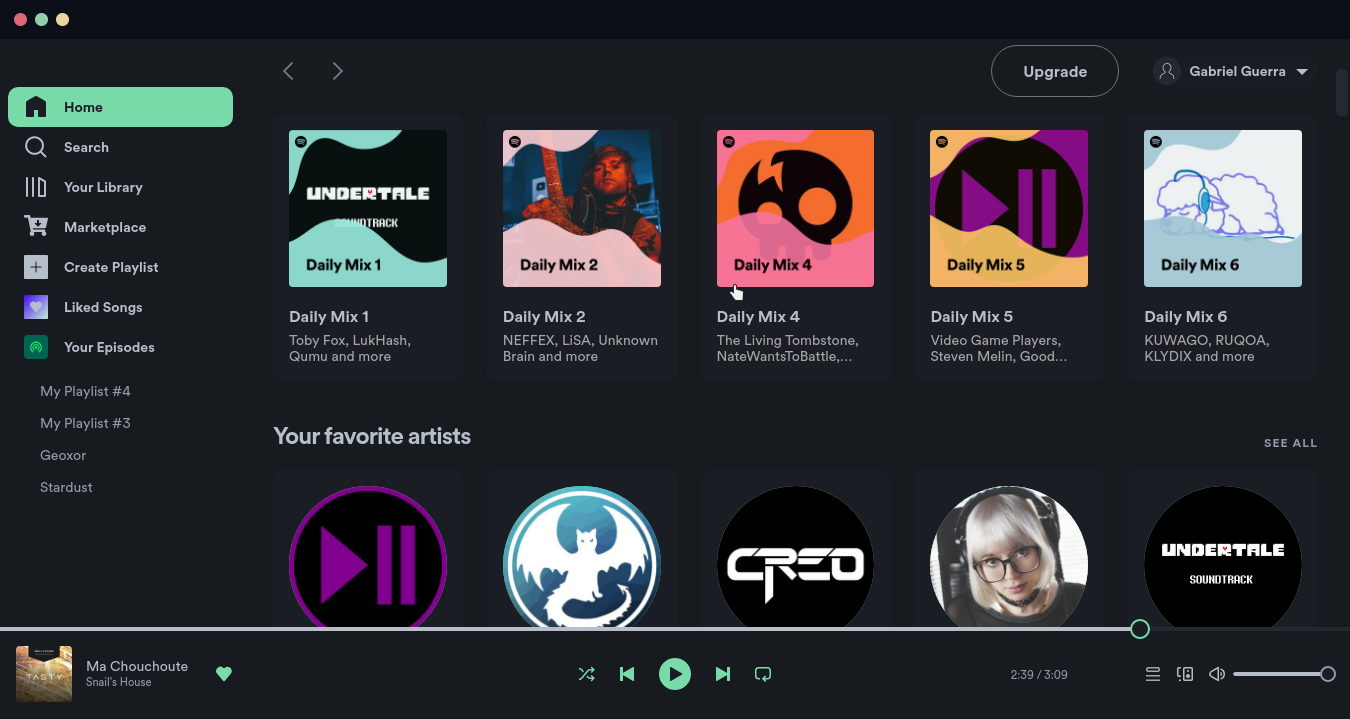Open the Marketplace cart icon
Viewport: 1350px width, 719px height.
point(36,227)
